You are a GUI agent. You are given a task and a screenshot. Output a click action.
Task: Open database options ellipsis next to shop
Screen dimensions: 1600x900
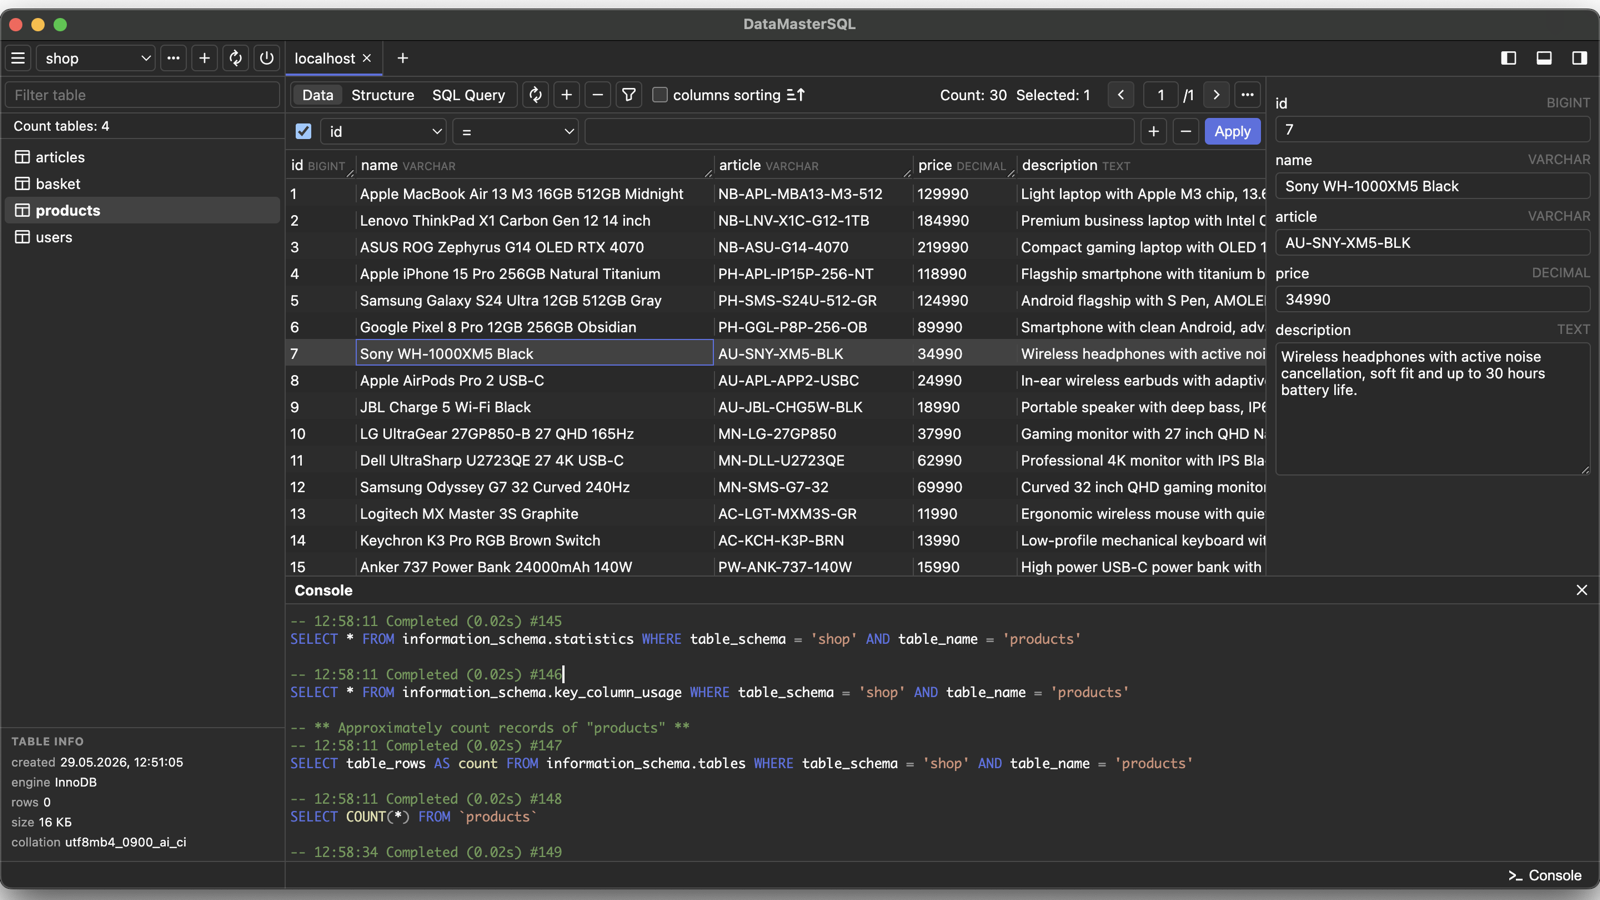click(173, 58)
